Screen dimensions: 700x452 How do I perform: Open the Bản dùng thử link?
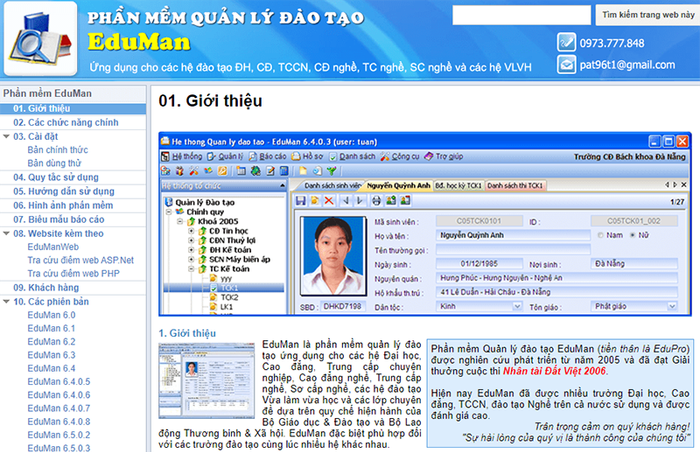(x=54, y=163)
